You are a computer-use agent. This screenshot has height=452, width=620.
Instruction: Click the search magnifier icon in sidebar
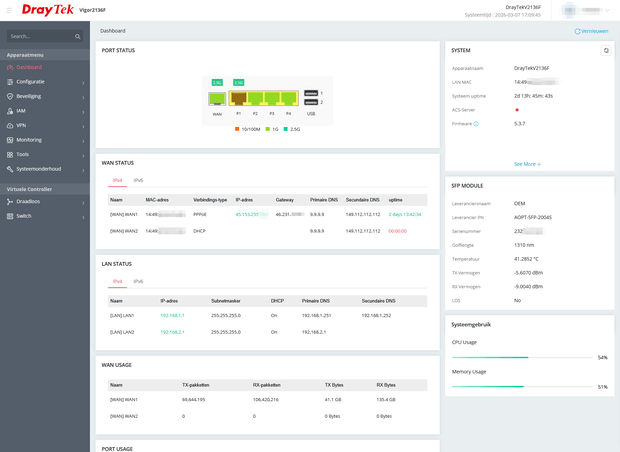(x=78, y=36)
